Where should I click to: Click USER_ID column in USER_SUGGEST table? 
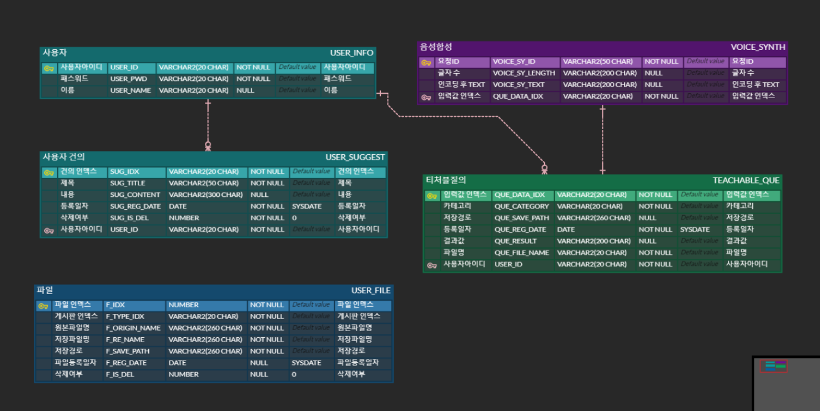tap(124, 230)
